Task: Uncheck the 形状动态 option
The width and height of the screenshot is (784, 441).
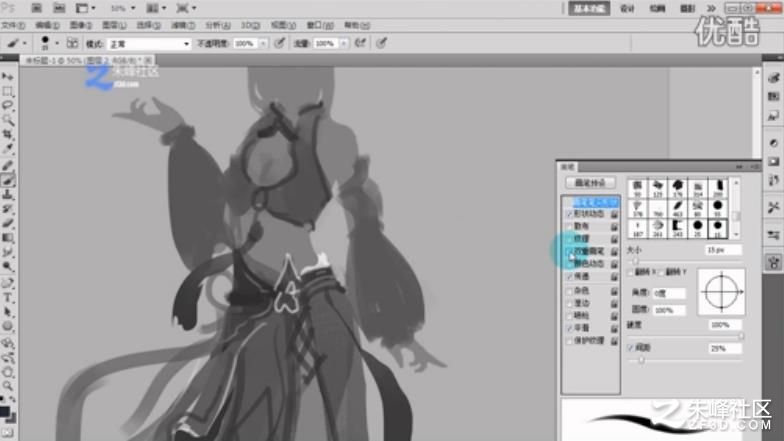Action: [x=569, y=214]
